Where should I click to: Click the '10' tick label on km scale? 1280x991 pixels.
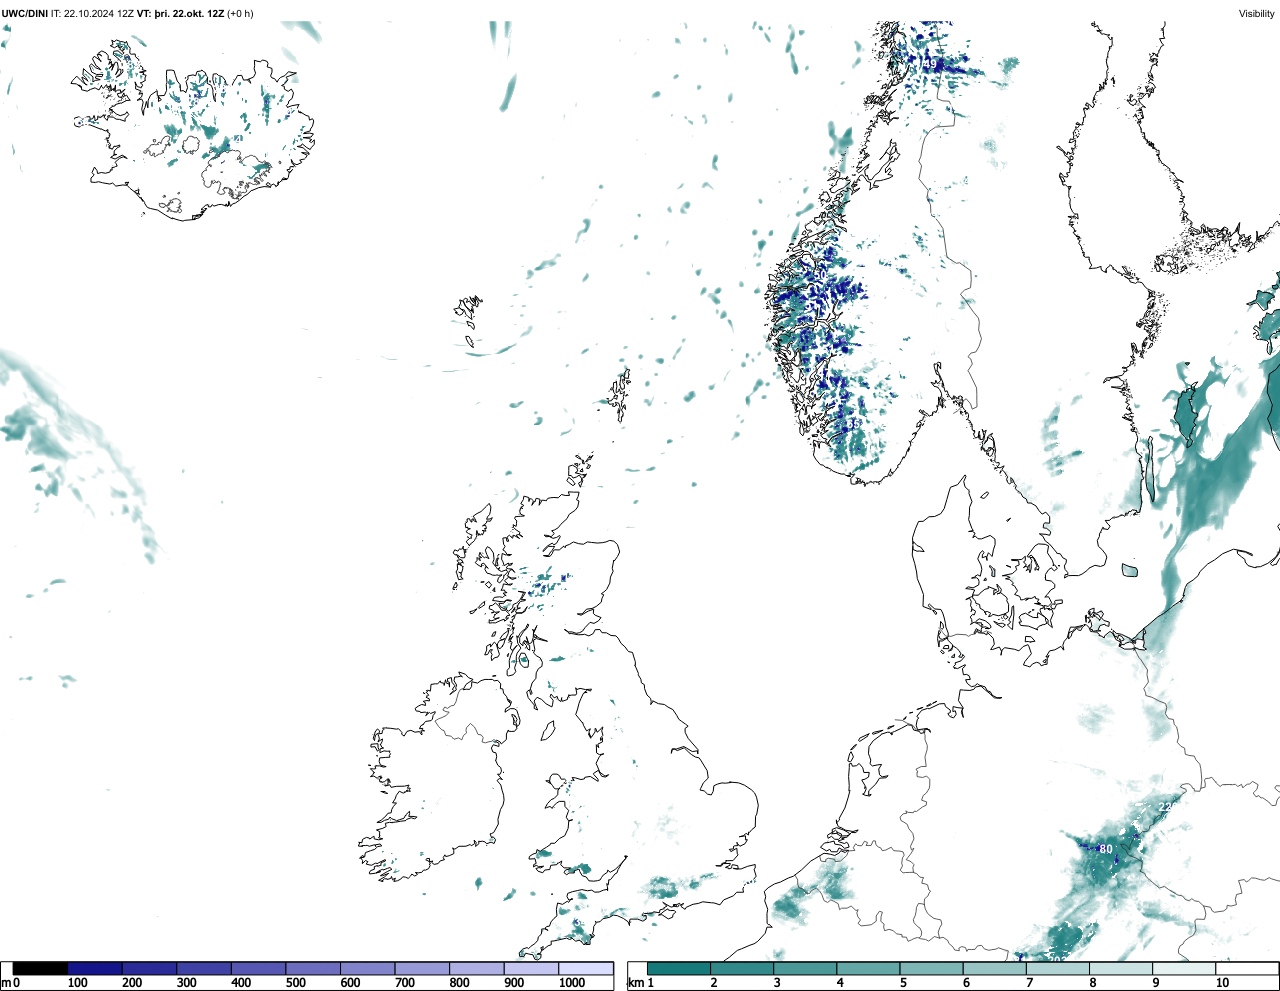(x=1222, y=983)
